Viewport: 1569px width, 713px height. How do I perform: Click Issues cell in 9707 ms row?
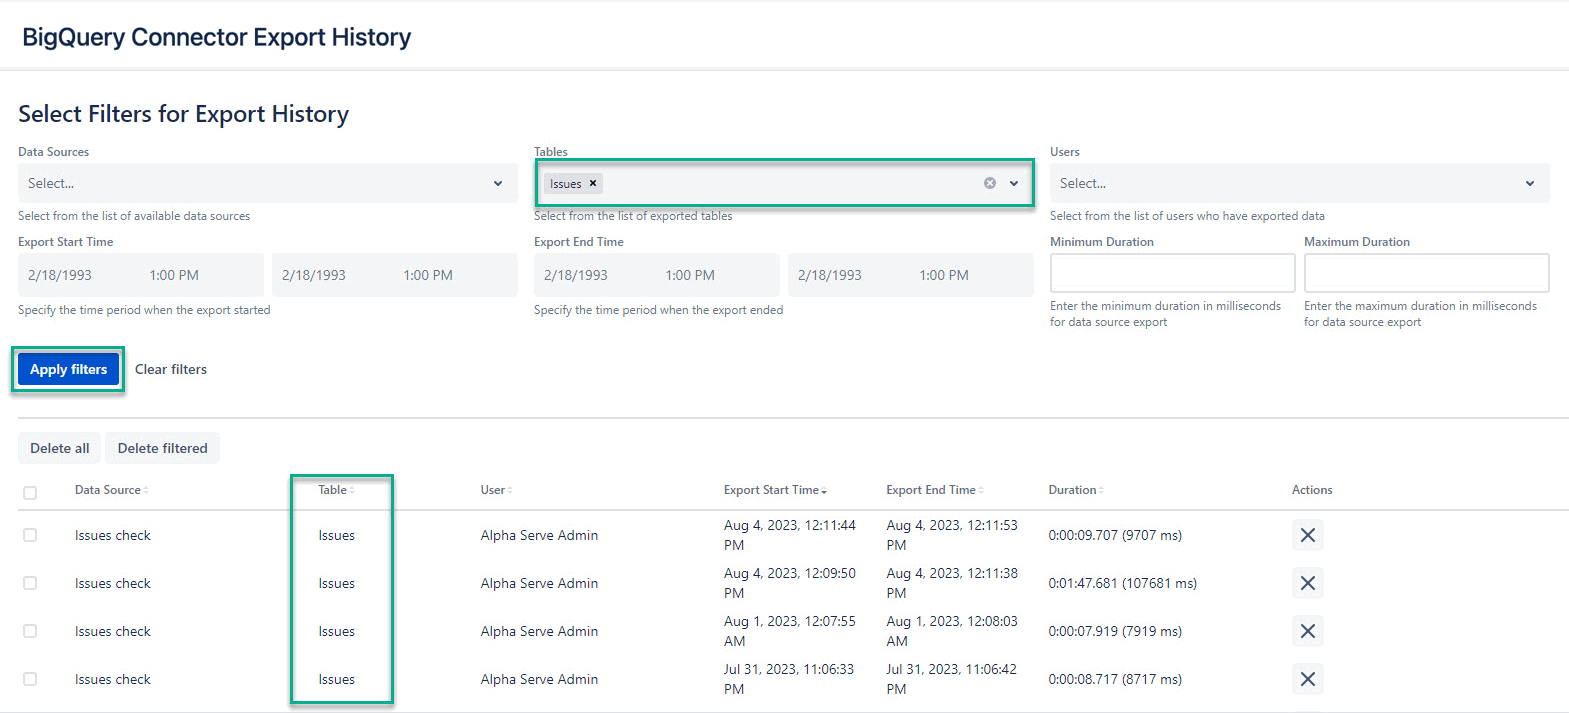(336, 535)
